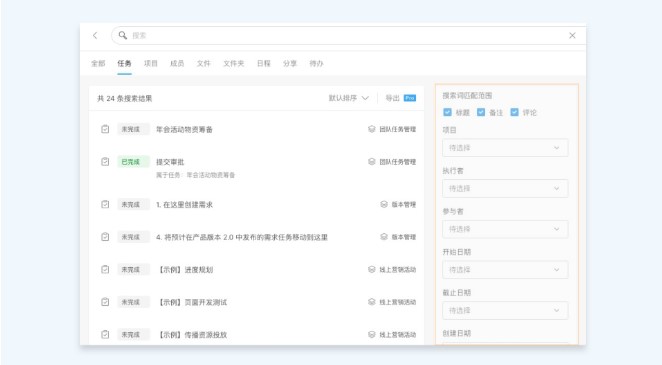Viewport: 662px width, 365px height.
Task: Click task icon for 【示例】进度规划
Action: 105,269
